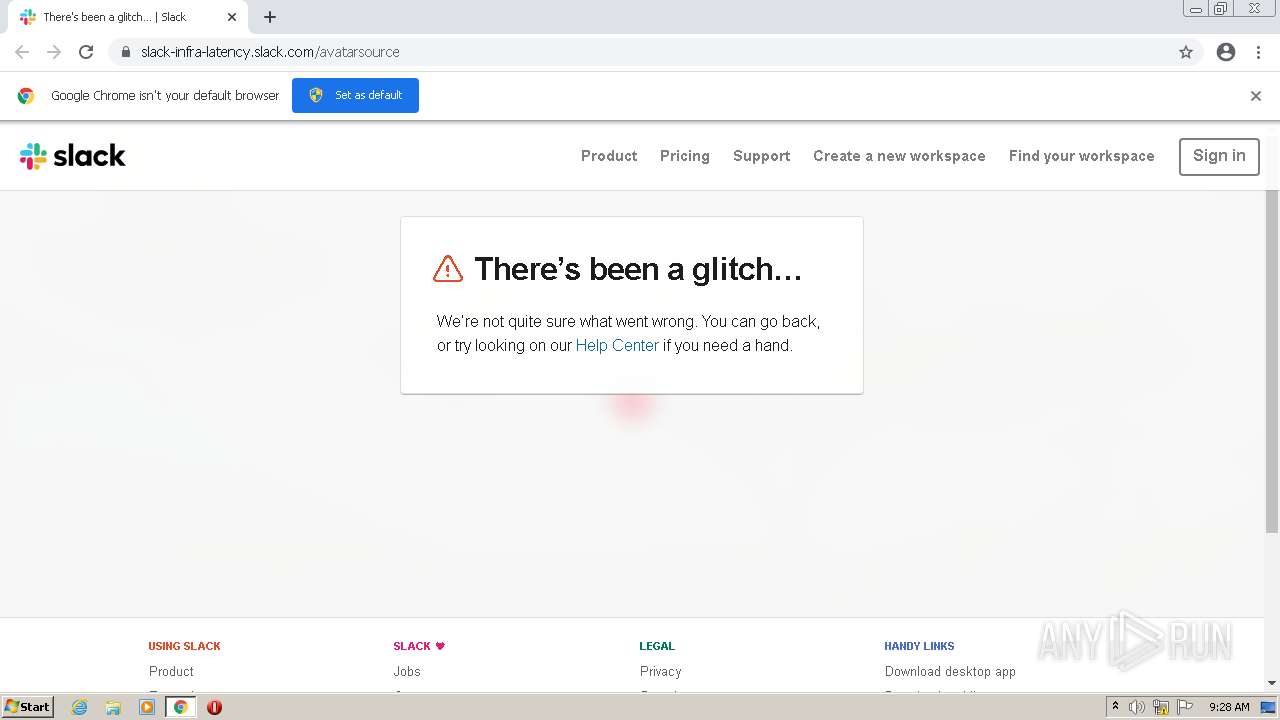The width and height of the screenshot is (1280, 720).
Task: Go back with browser back arrow
Action: pyautogui.click(x=22, y=52)
